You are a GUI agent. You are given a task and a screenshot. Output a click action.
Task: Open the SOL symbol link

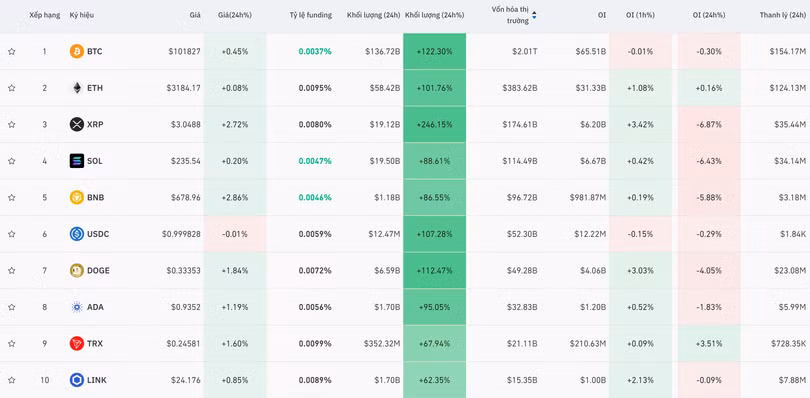point(95,161)
